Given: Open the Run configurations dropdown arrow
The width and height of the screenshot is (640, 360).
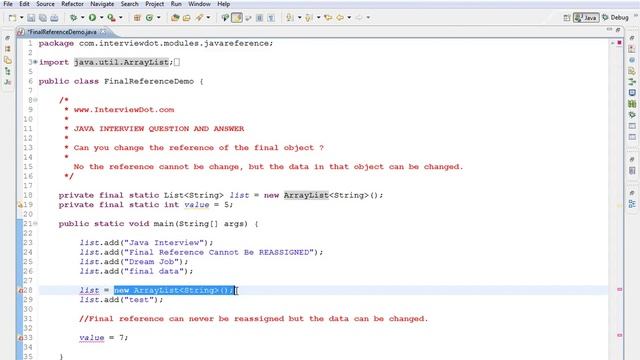Looking at the screenshot, I should coord(101,18).
